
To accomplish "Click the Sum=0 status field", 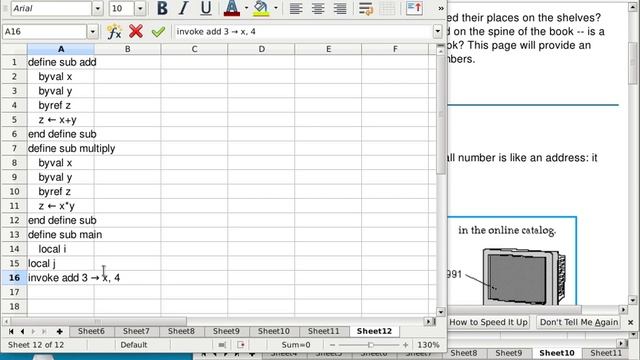I will coord(296,345).
